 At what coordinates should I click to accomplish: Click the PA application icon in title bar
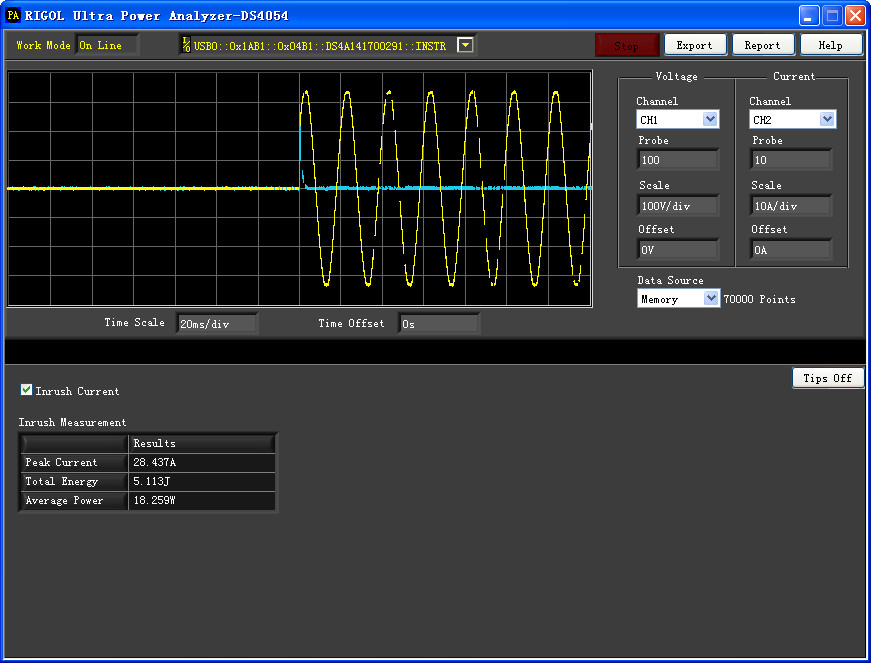(13, 15)
